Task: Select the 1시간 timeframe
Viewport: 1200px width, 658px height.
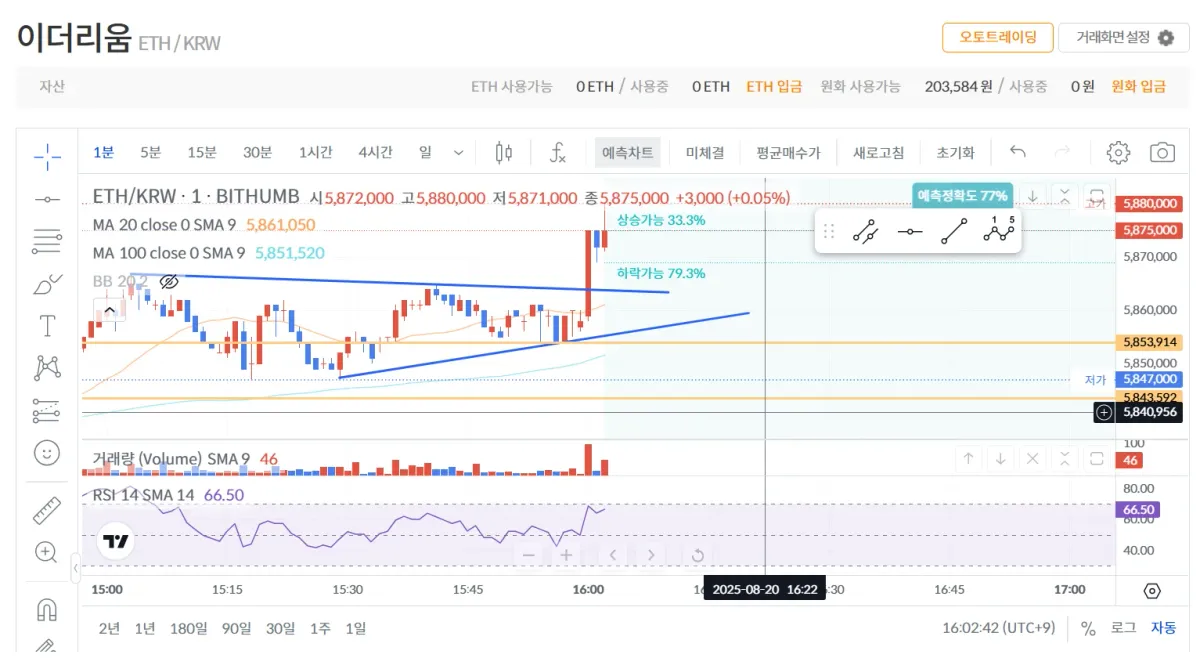Action: [x=315, y=153]
